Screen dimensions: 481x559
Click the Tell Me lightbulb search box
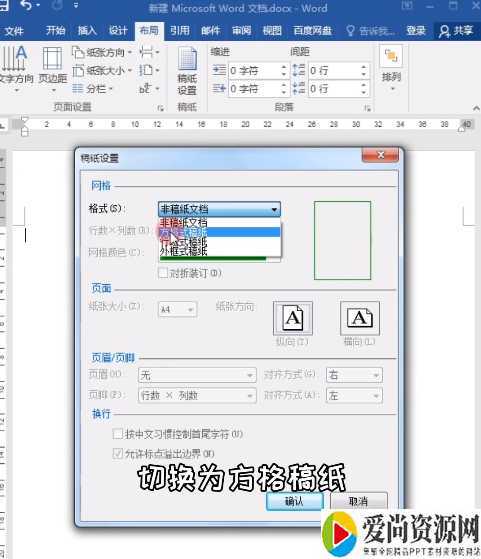coord(370,31)
